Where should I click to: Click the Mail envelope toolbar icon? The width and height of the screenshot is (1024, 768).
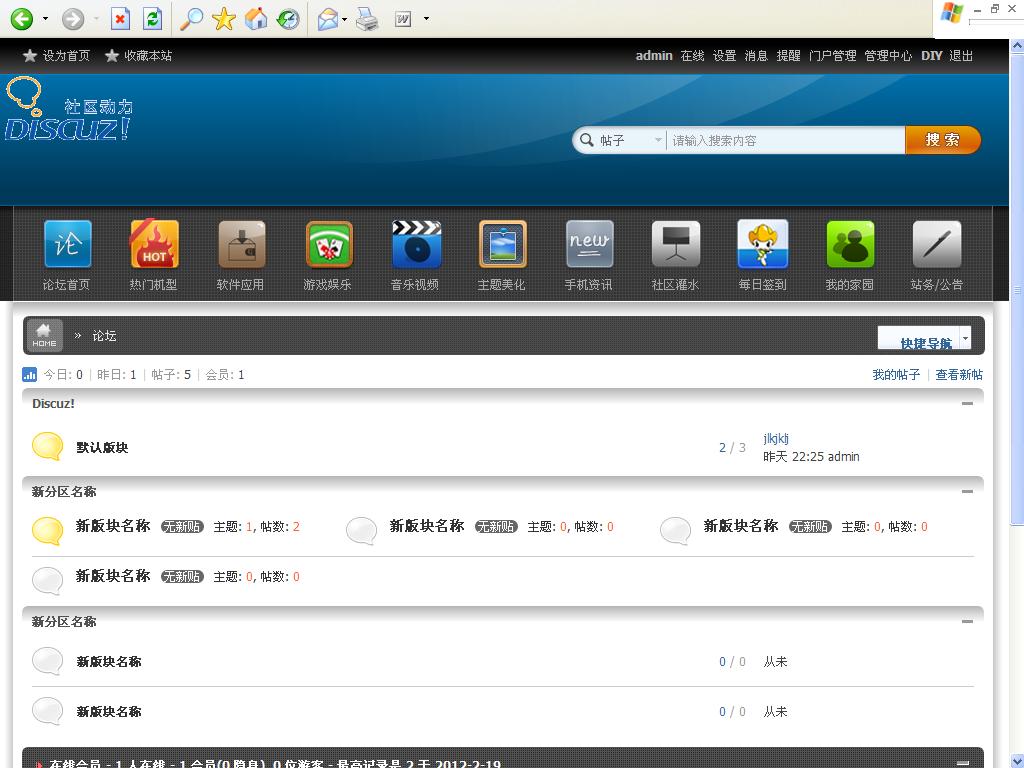(328, 19)
